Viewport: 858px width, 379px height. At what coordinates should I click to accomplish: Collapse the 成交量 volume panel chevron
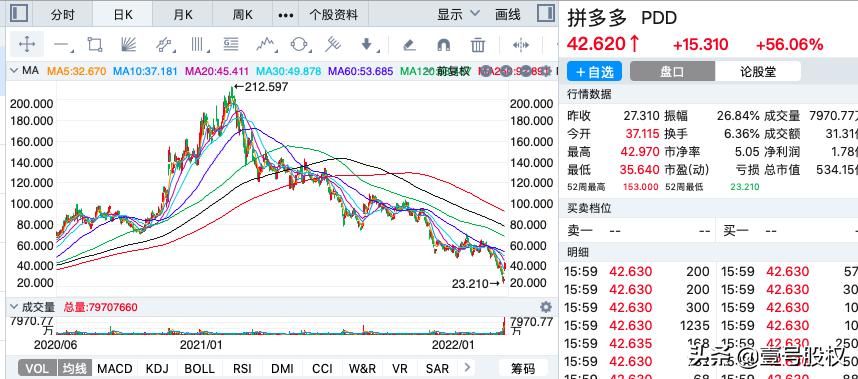click(14, 307)
